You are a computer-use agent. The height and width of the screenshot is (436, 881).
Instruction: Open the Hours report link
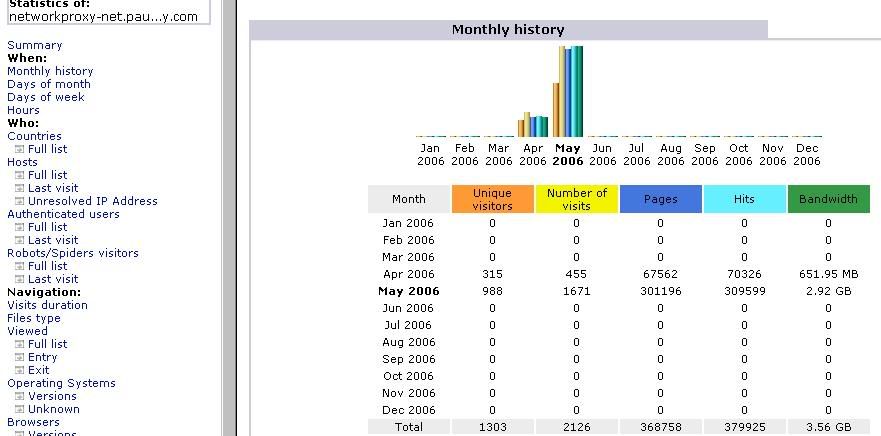coord(24,110)
